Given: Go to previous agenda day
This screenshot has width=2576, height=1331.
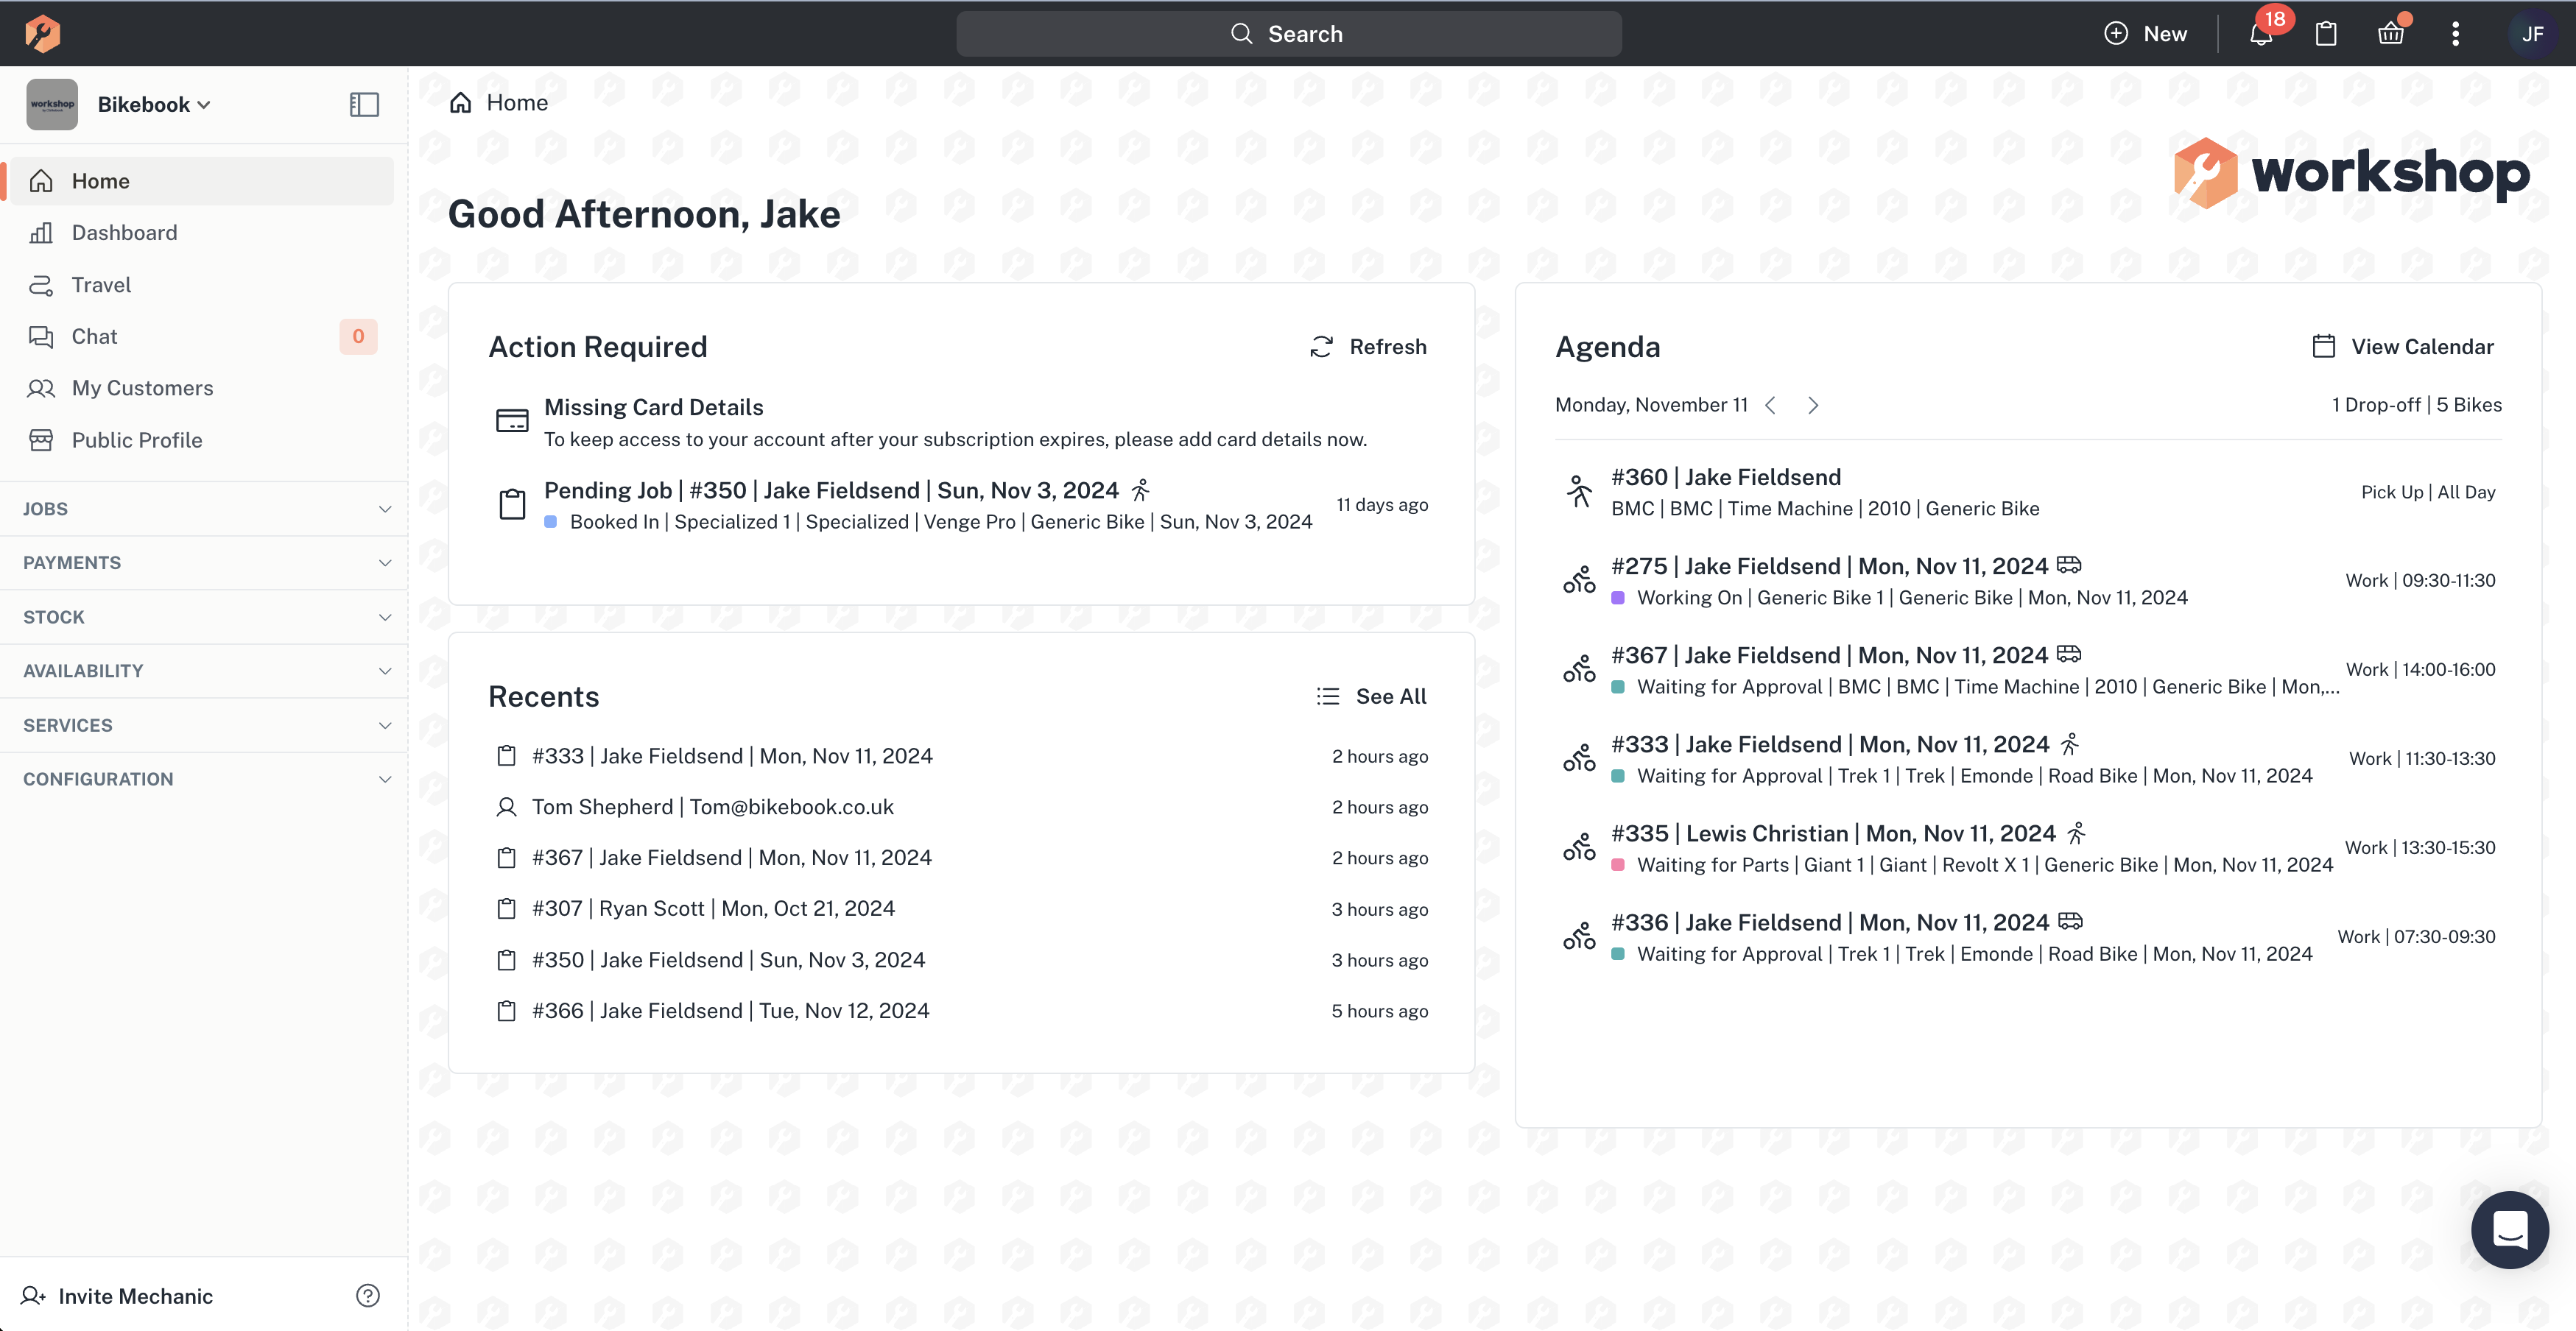Looking at the screenshot, I should pyautogui.click(x=1771, y=405).
